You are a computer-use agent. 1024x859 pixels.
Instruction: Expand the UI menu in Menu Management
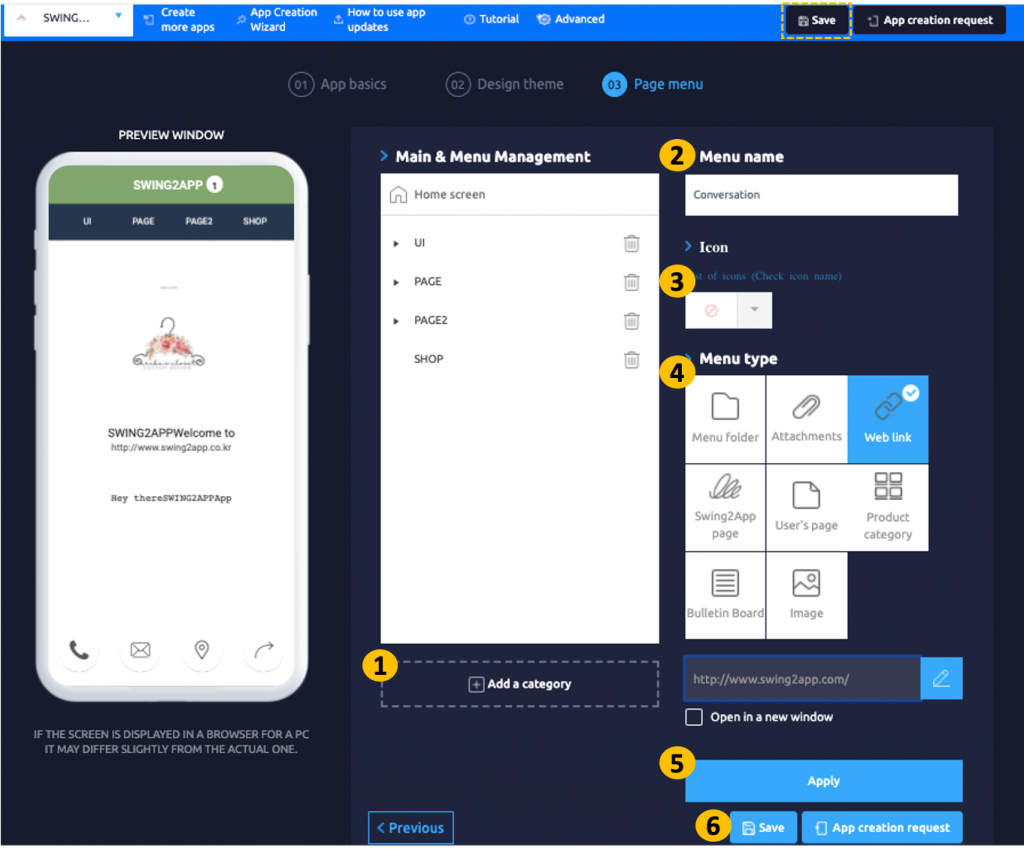coord(394,243)
